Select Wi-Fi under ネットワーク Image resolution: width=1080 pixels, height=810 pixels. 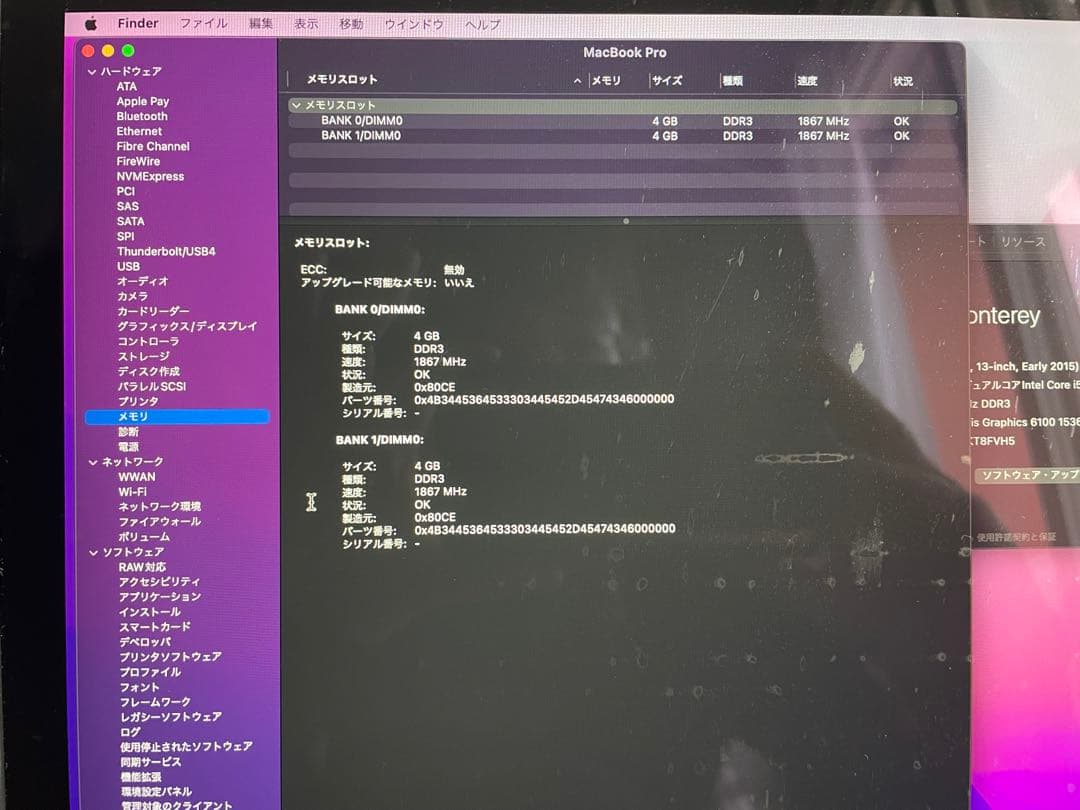coord(133,491)
